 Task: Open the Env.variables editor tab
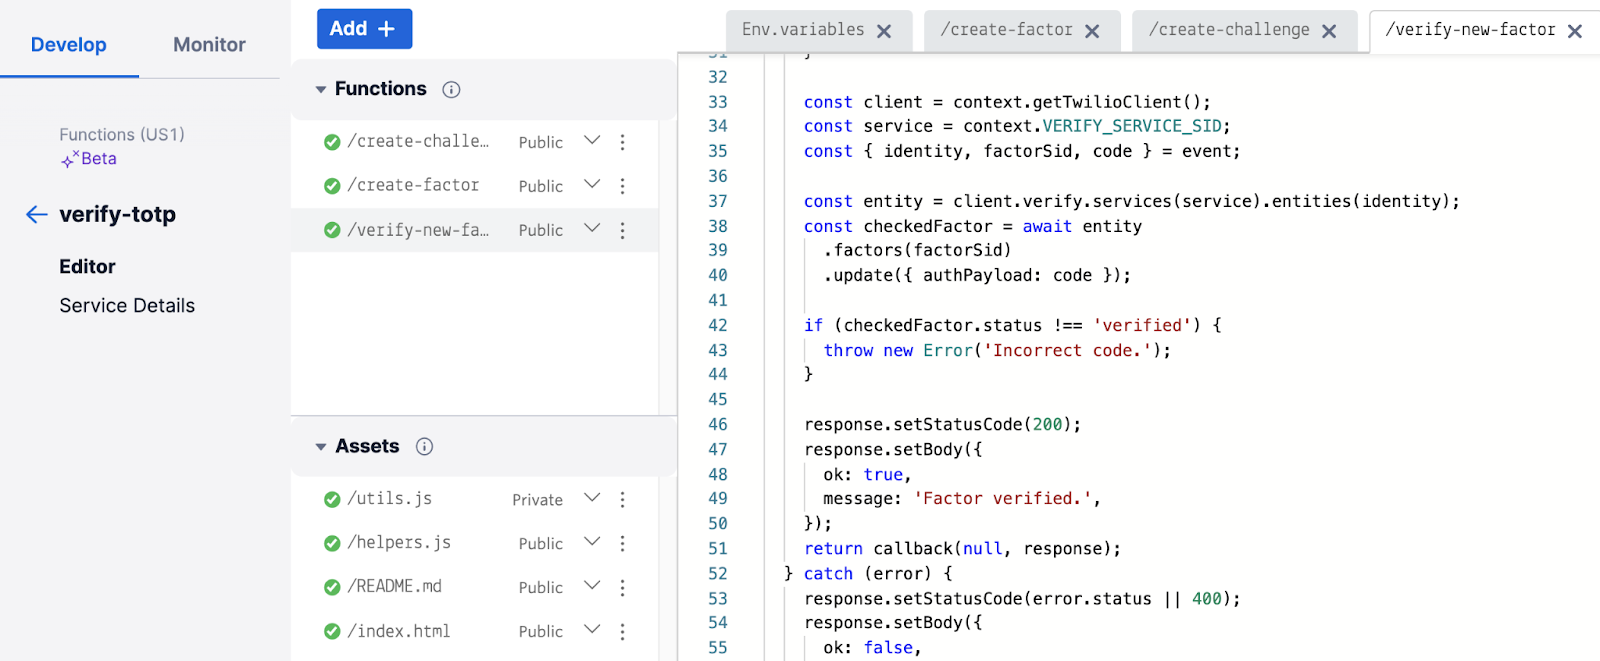pyautogui.click(x=803, y=30)
